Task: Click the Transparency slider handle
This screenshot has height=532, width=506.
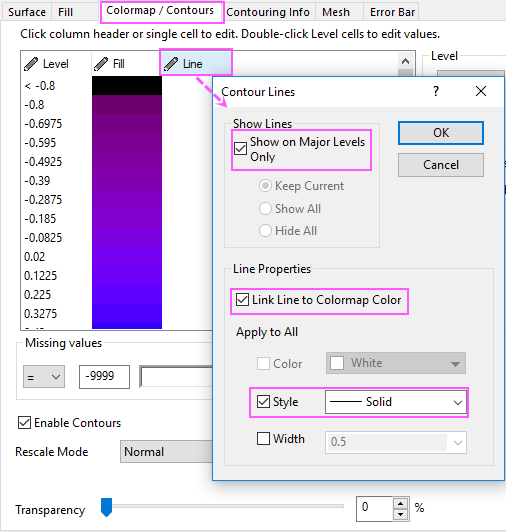Action: pos(107,507)
